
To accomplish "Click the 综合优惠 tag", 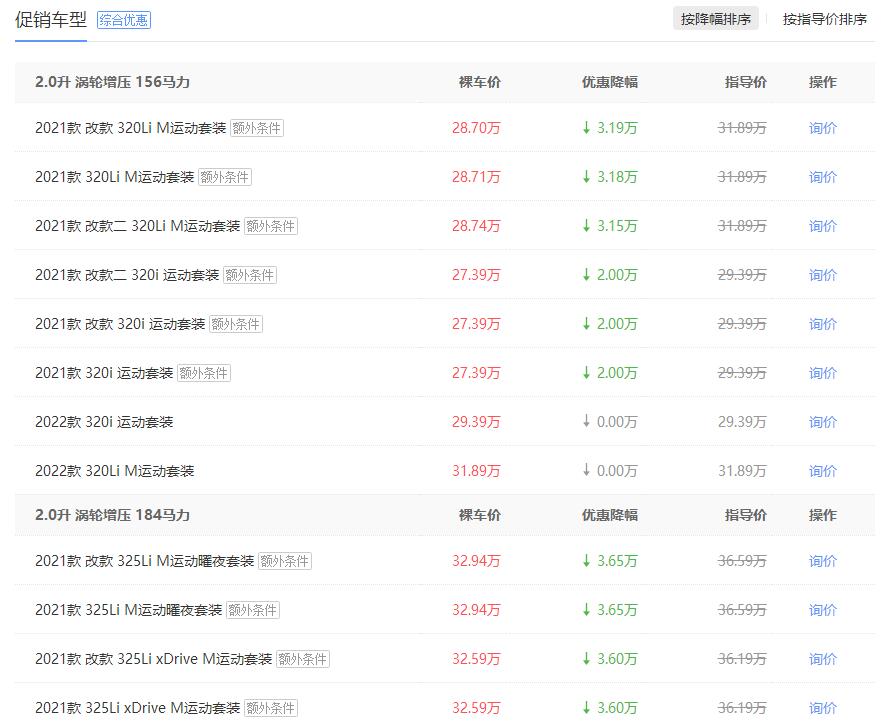I will [123, 20].
